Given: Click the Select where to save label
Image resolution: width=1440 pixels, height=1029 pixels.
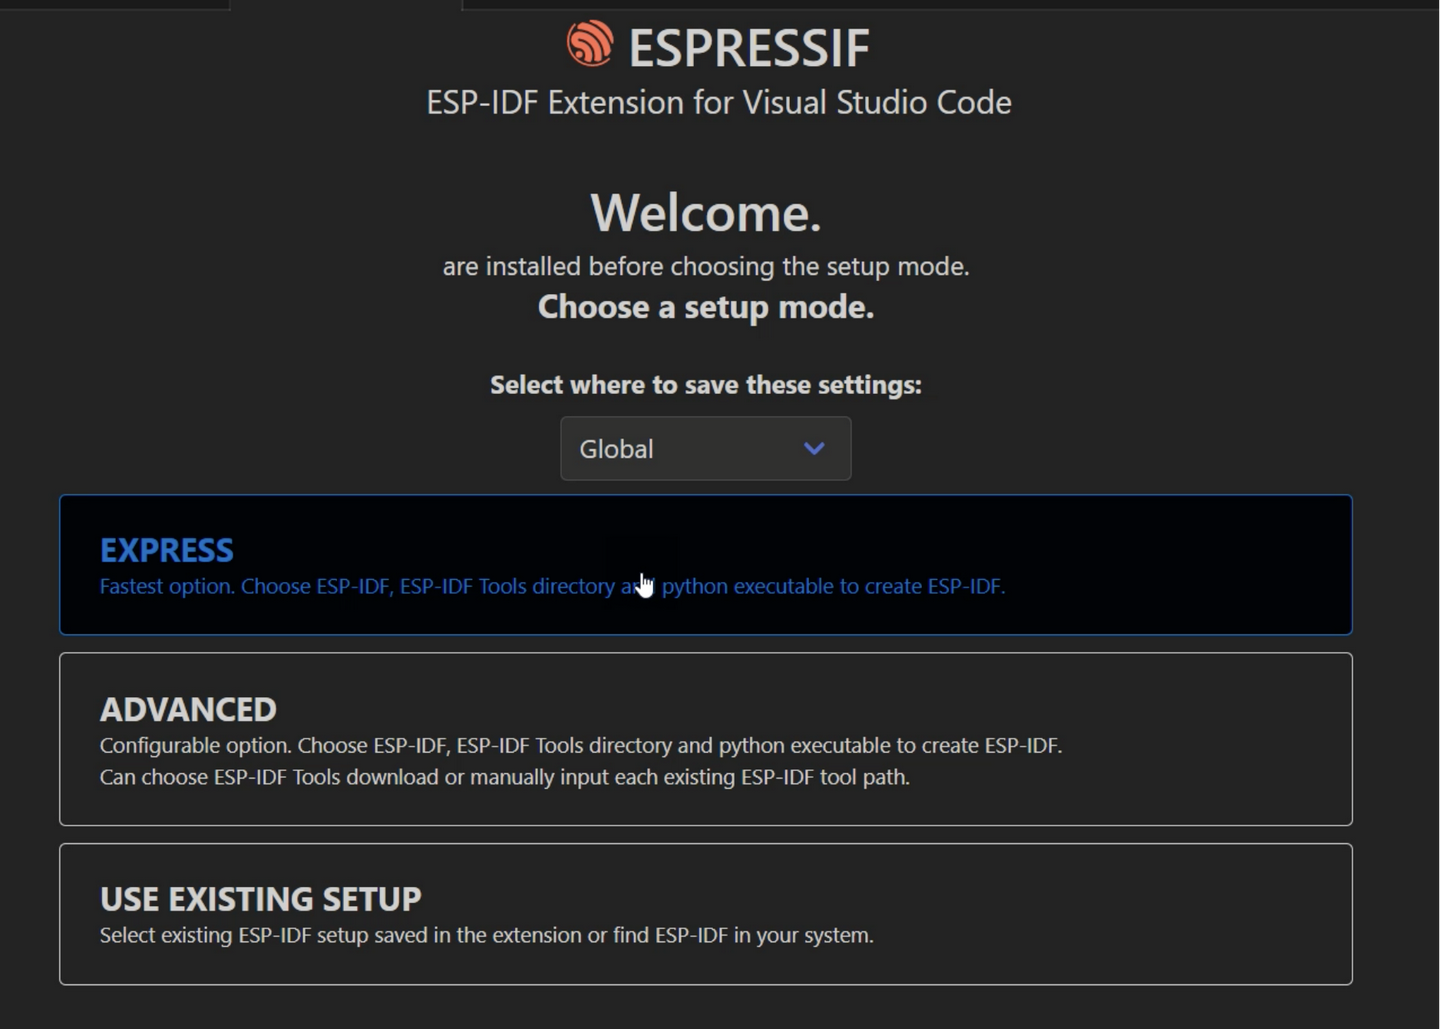Looking at the screenshot, I should pos(706,385).
